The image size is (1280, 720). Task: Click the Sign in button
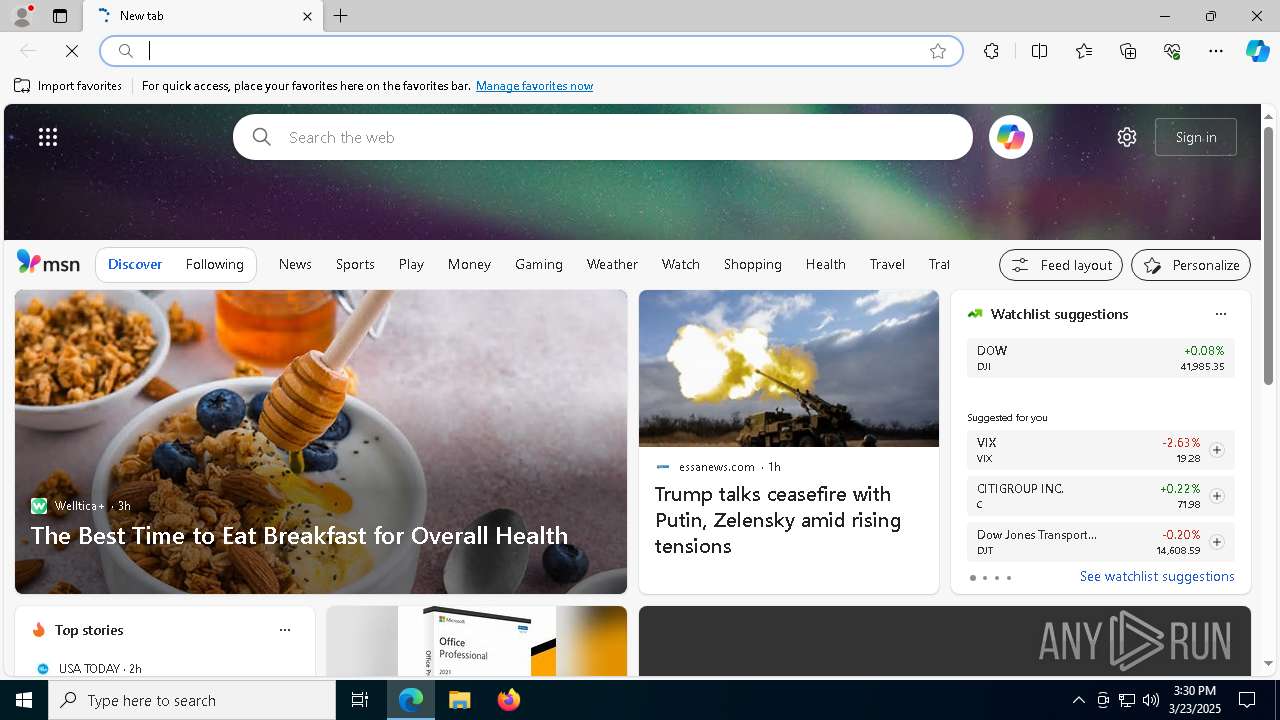(1196, 137)
